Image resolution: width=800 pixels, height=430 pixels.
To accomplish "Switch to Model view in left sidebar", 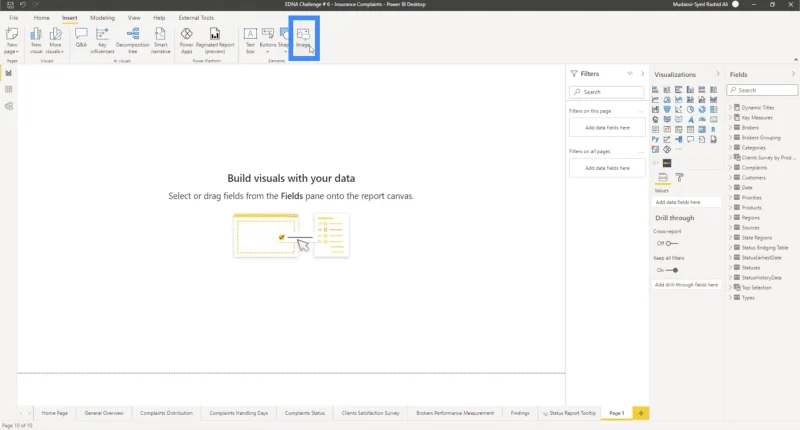I will pyautogui.click(x=9, y=106).
